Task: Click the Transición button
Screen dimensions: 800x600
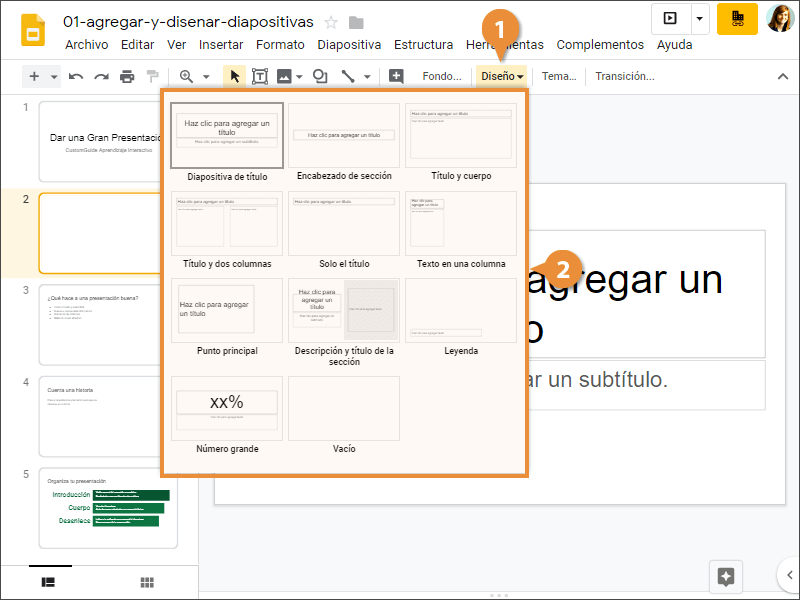Action: coord(624,76)
